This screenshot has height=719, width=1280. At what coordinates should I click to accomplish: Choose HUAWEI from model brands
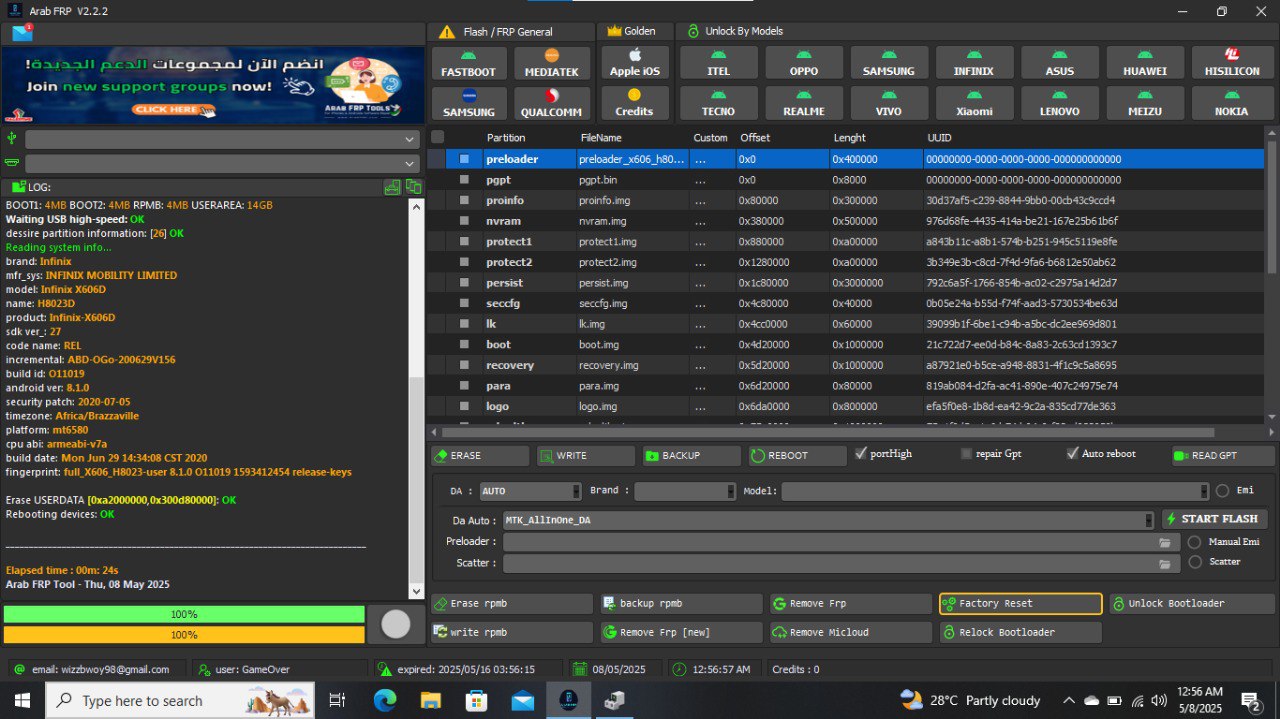pos(1145,63)
